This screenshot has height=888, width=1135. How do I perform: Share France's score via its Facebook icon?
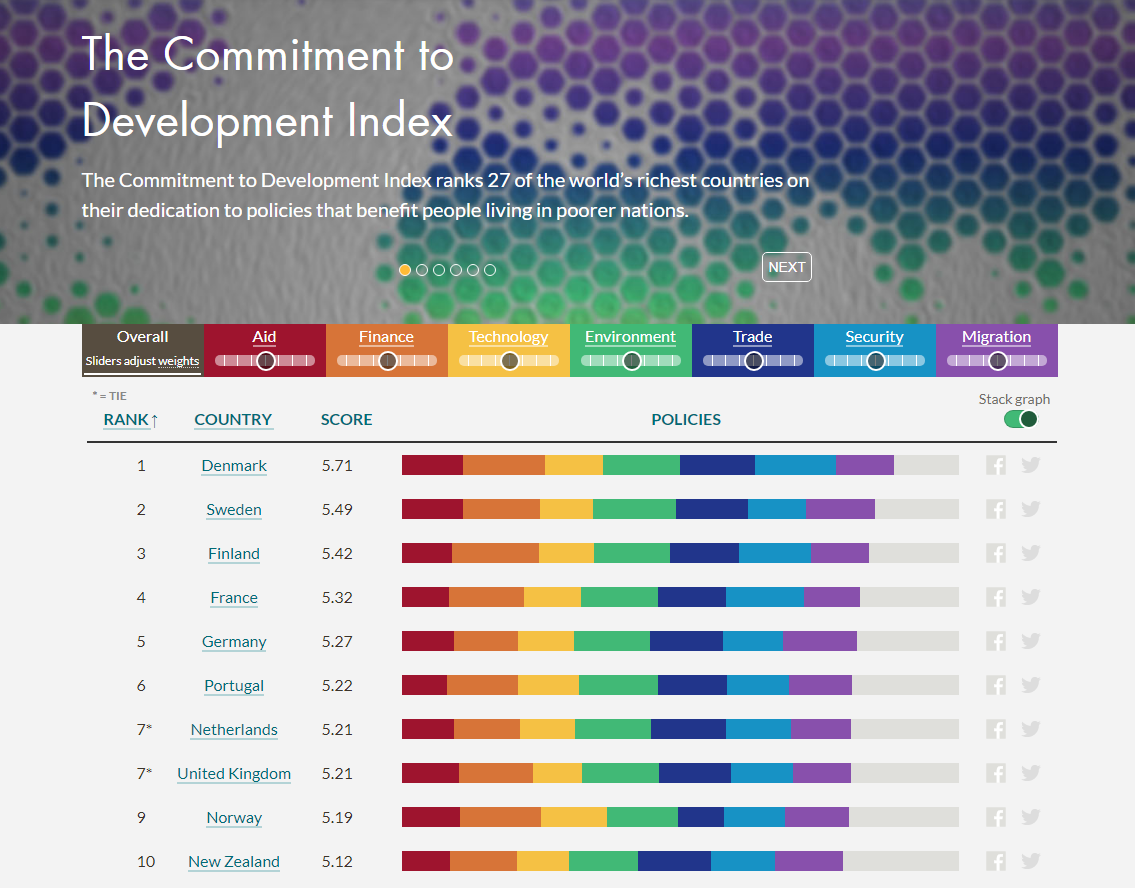click(995, 596)
